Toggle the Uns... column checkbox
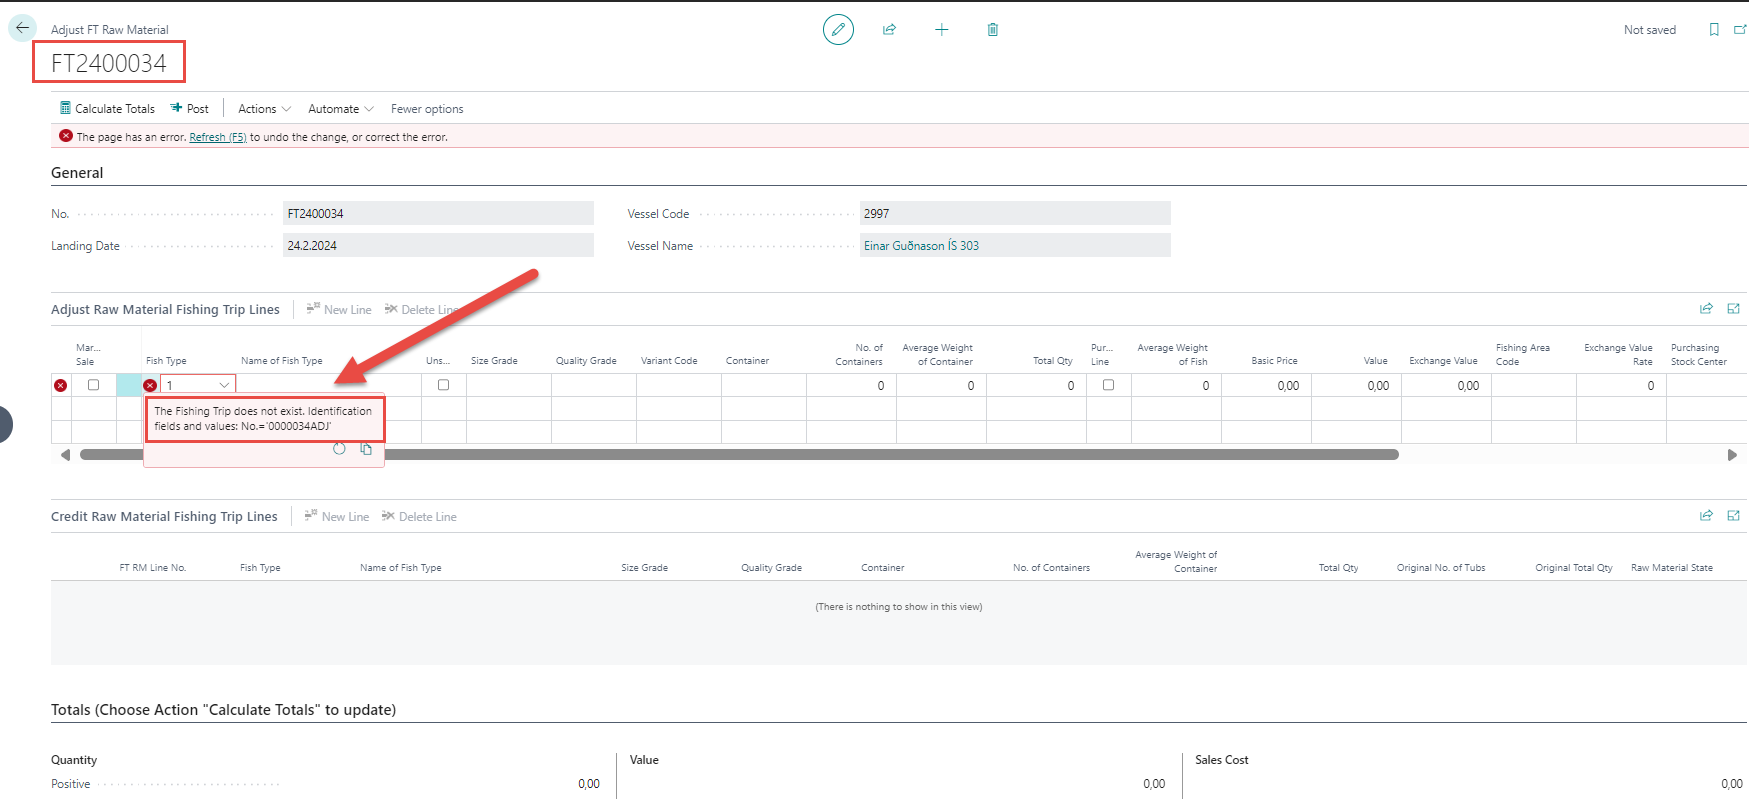 444,385
